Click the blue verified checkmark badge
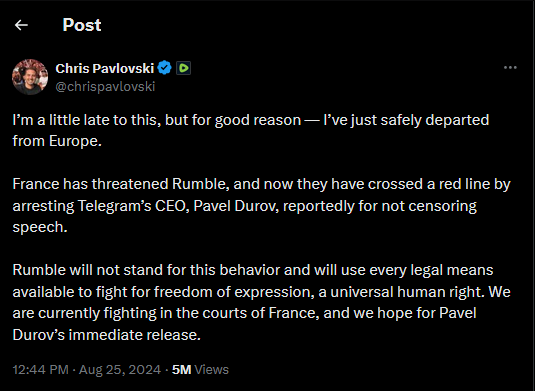This screenshot has width=535, height=391. (x=165, y=68)
